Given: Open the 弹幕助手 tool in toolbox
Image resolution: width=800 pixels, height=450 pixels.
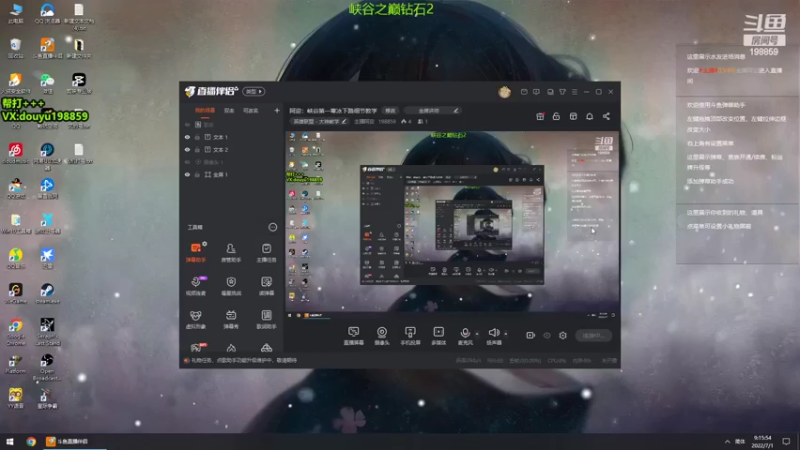Looking at the screenshot, I should [196, 253].
